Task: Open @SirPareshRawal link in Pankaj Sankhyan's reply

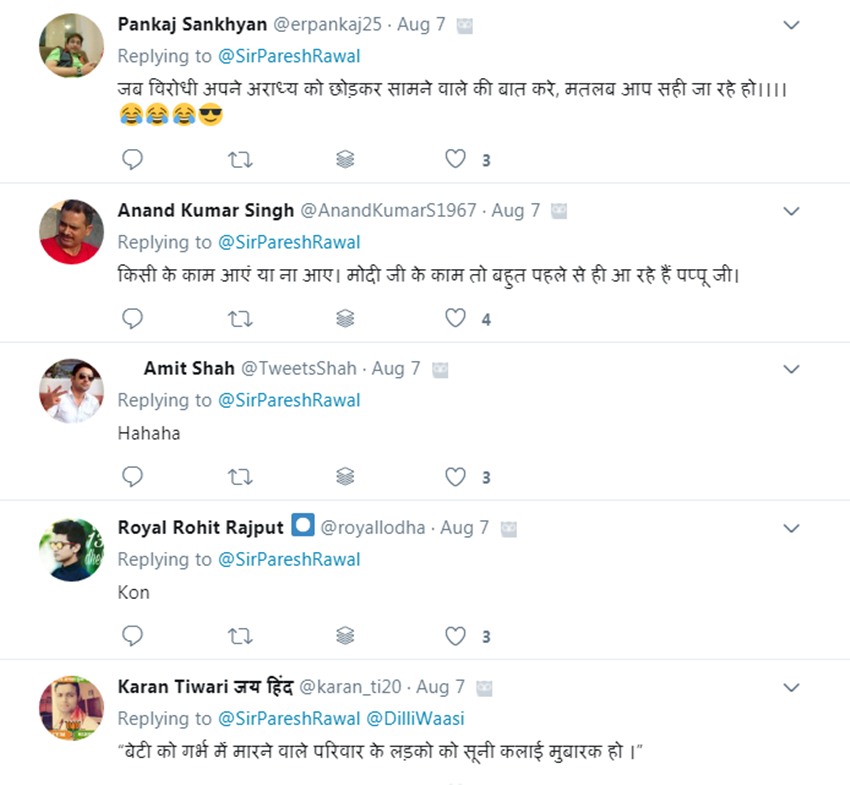Action: tap(289, 56)
